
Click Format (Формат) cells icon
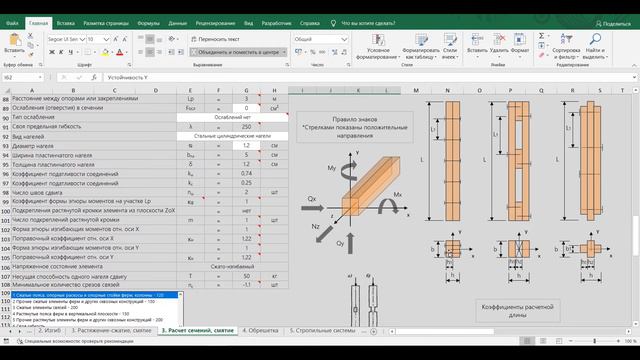coord(520,40)
